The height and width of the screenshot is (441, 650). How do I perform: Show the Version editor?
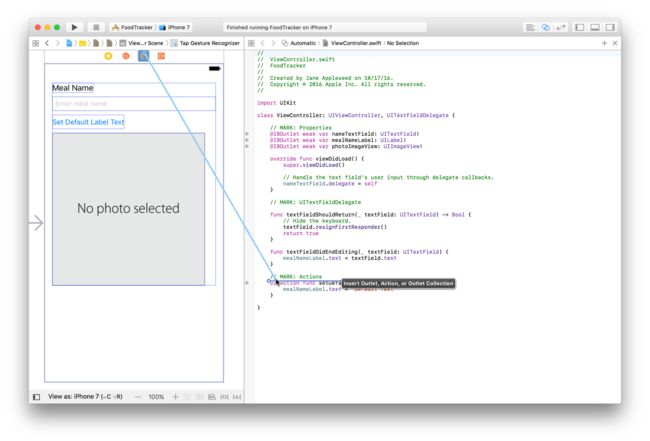pyautogui.click(x=560, y=27)
